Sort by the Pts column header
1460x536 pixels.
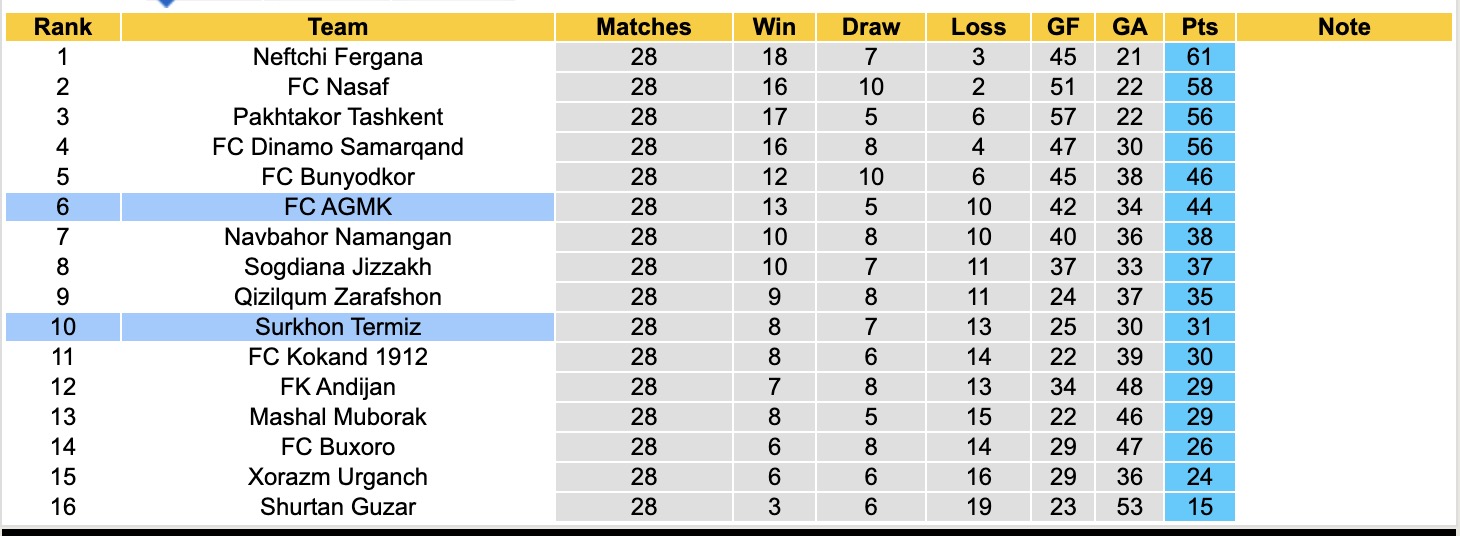[1199, 27]
